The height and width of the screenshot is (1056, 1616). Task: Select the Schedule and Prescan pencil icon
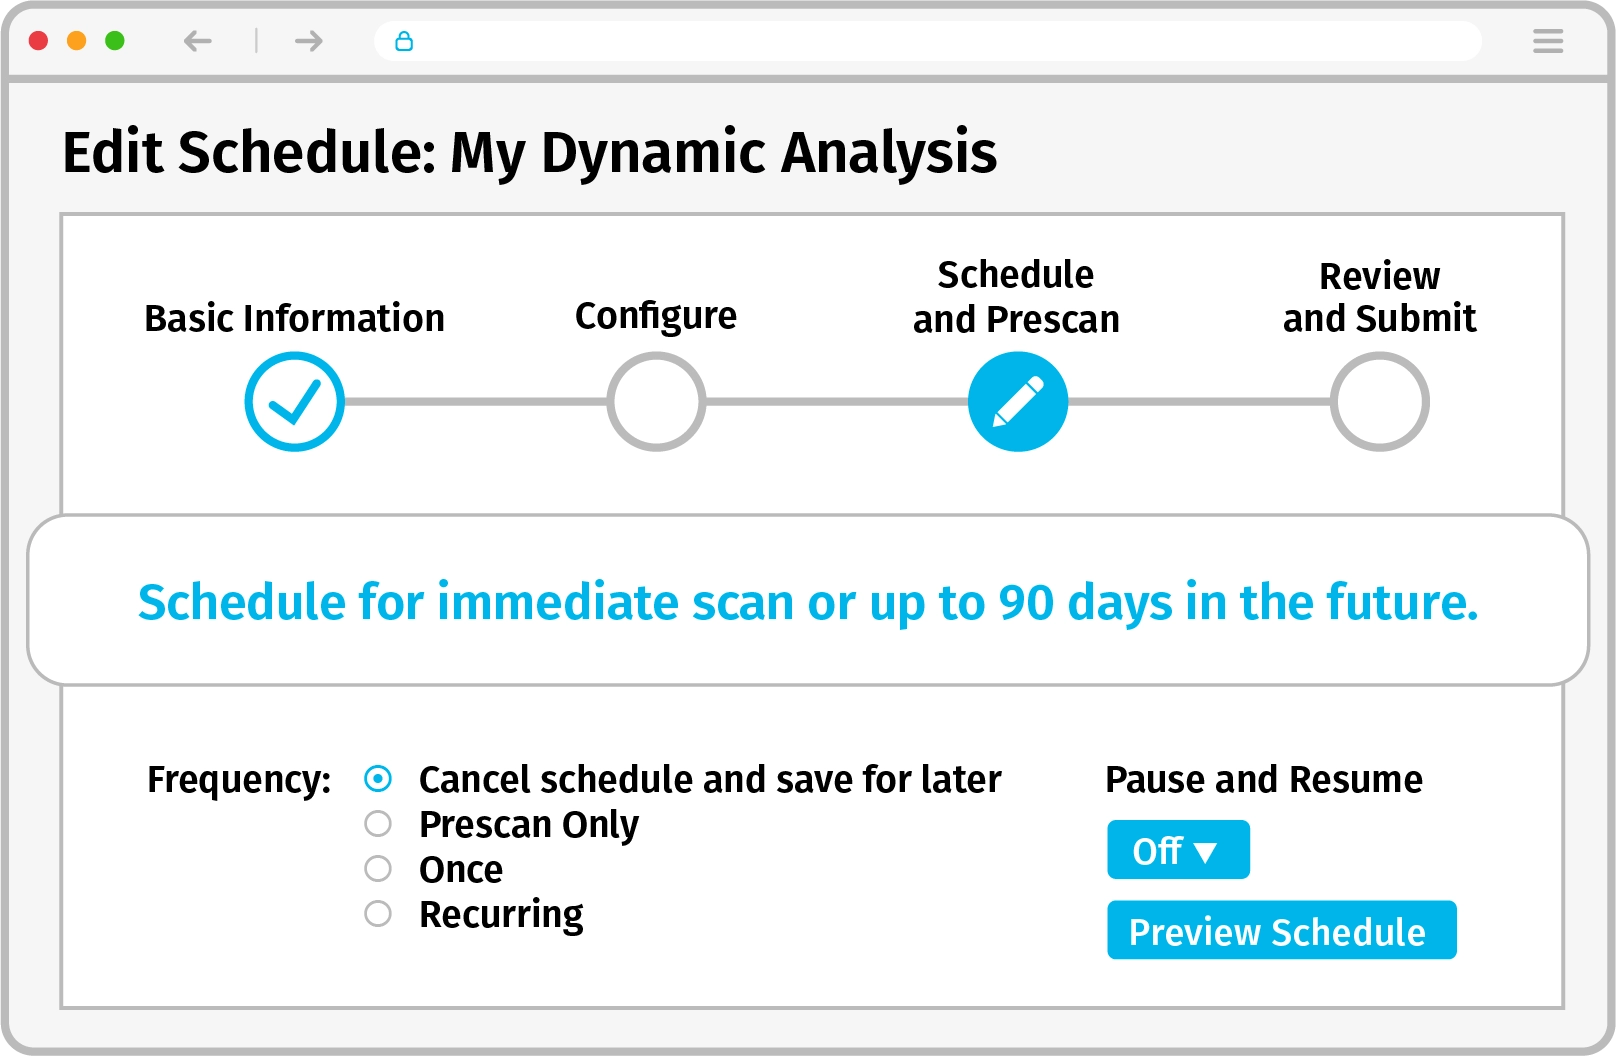pos(1018,401)
